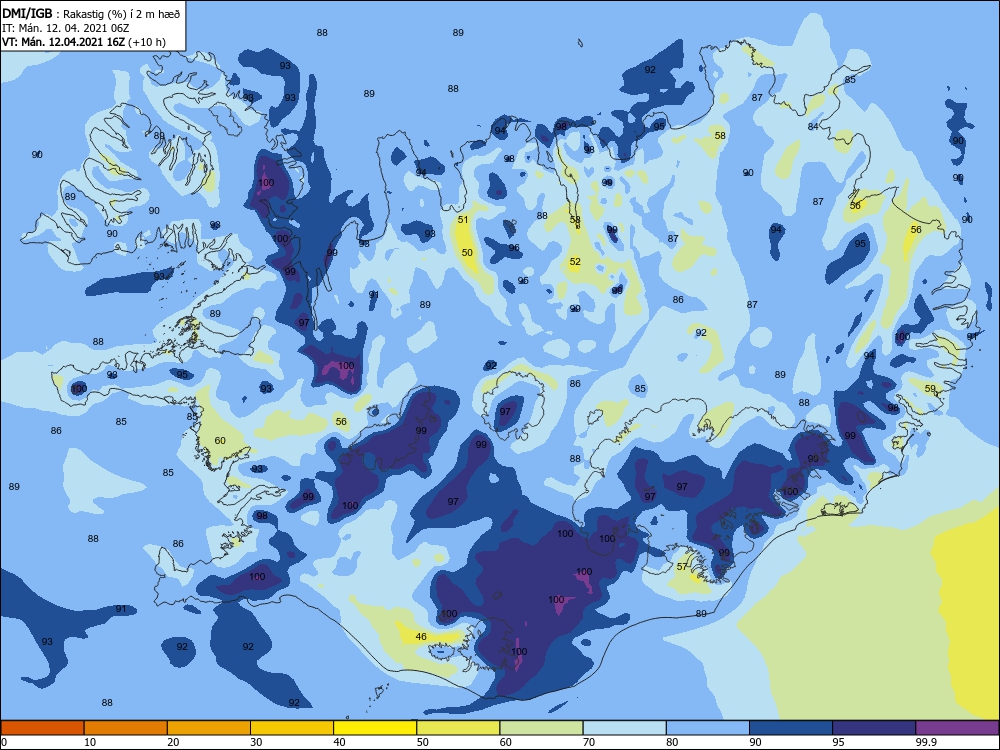
Task: Click the '84' humidity value on the map
Action: pyautogui.click(x=813, y=127)
